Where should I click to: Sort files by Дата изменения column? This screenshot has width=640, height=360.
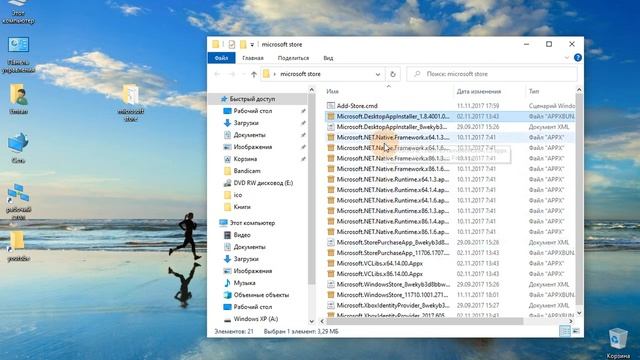click(x=479, y=91)
